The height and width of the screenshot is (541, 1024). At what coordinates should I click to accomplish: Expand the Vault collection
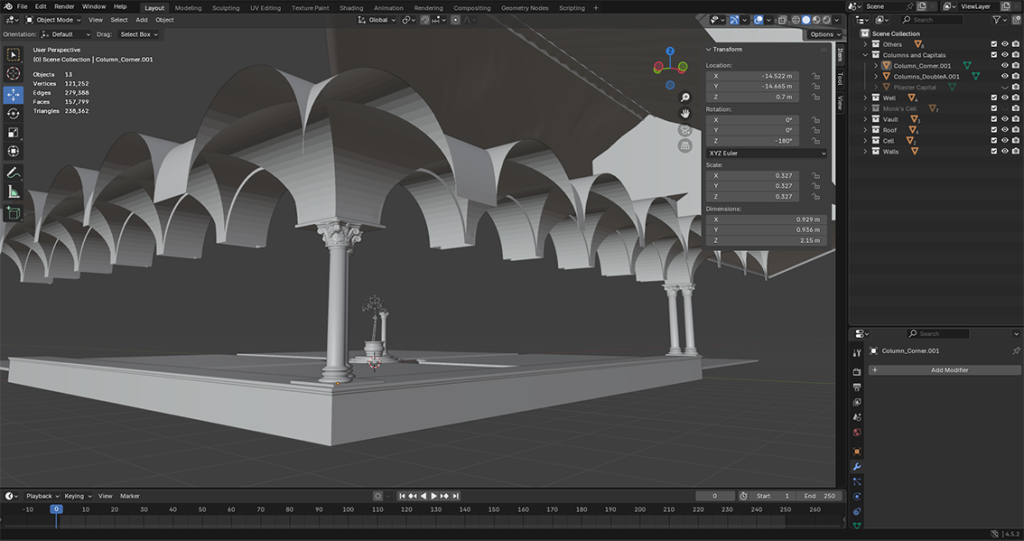tap(866, 119)
